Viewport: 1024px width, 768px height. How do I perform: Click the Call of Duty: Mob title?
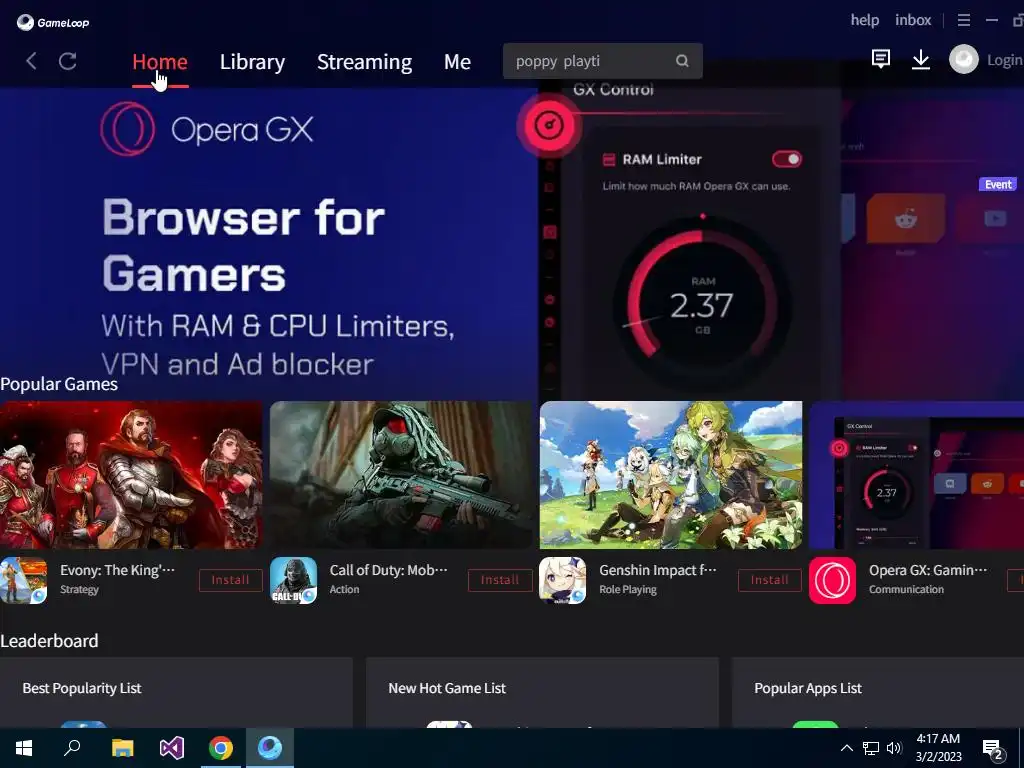[x=389, y=570]
